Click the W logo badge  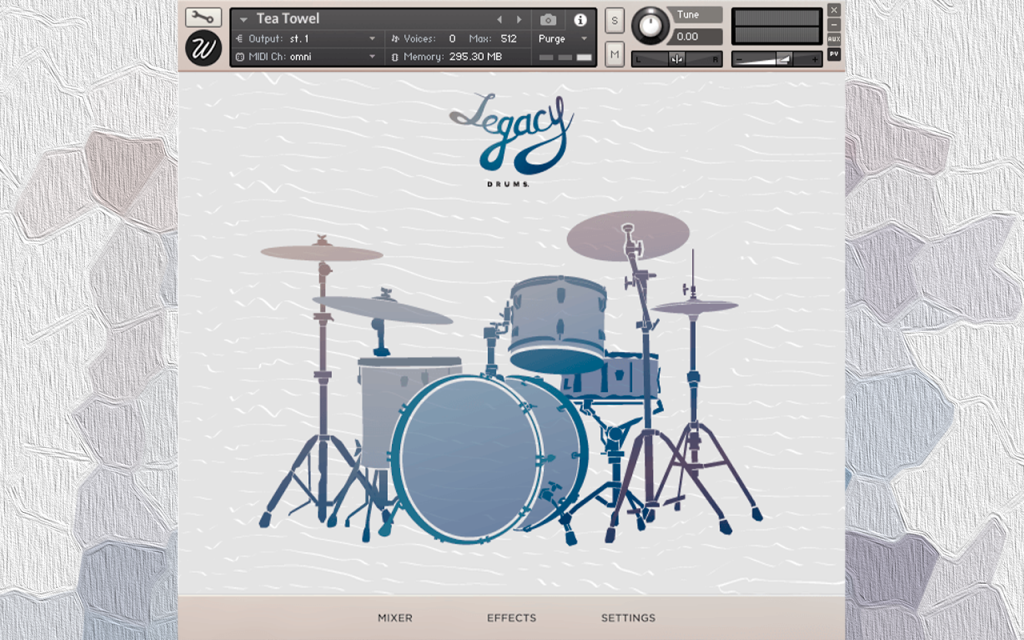pyautogui.click(x=203, y=48)
